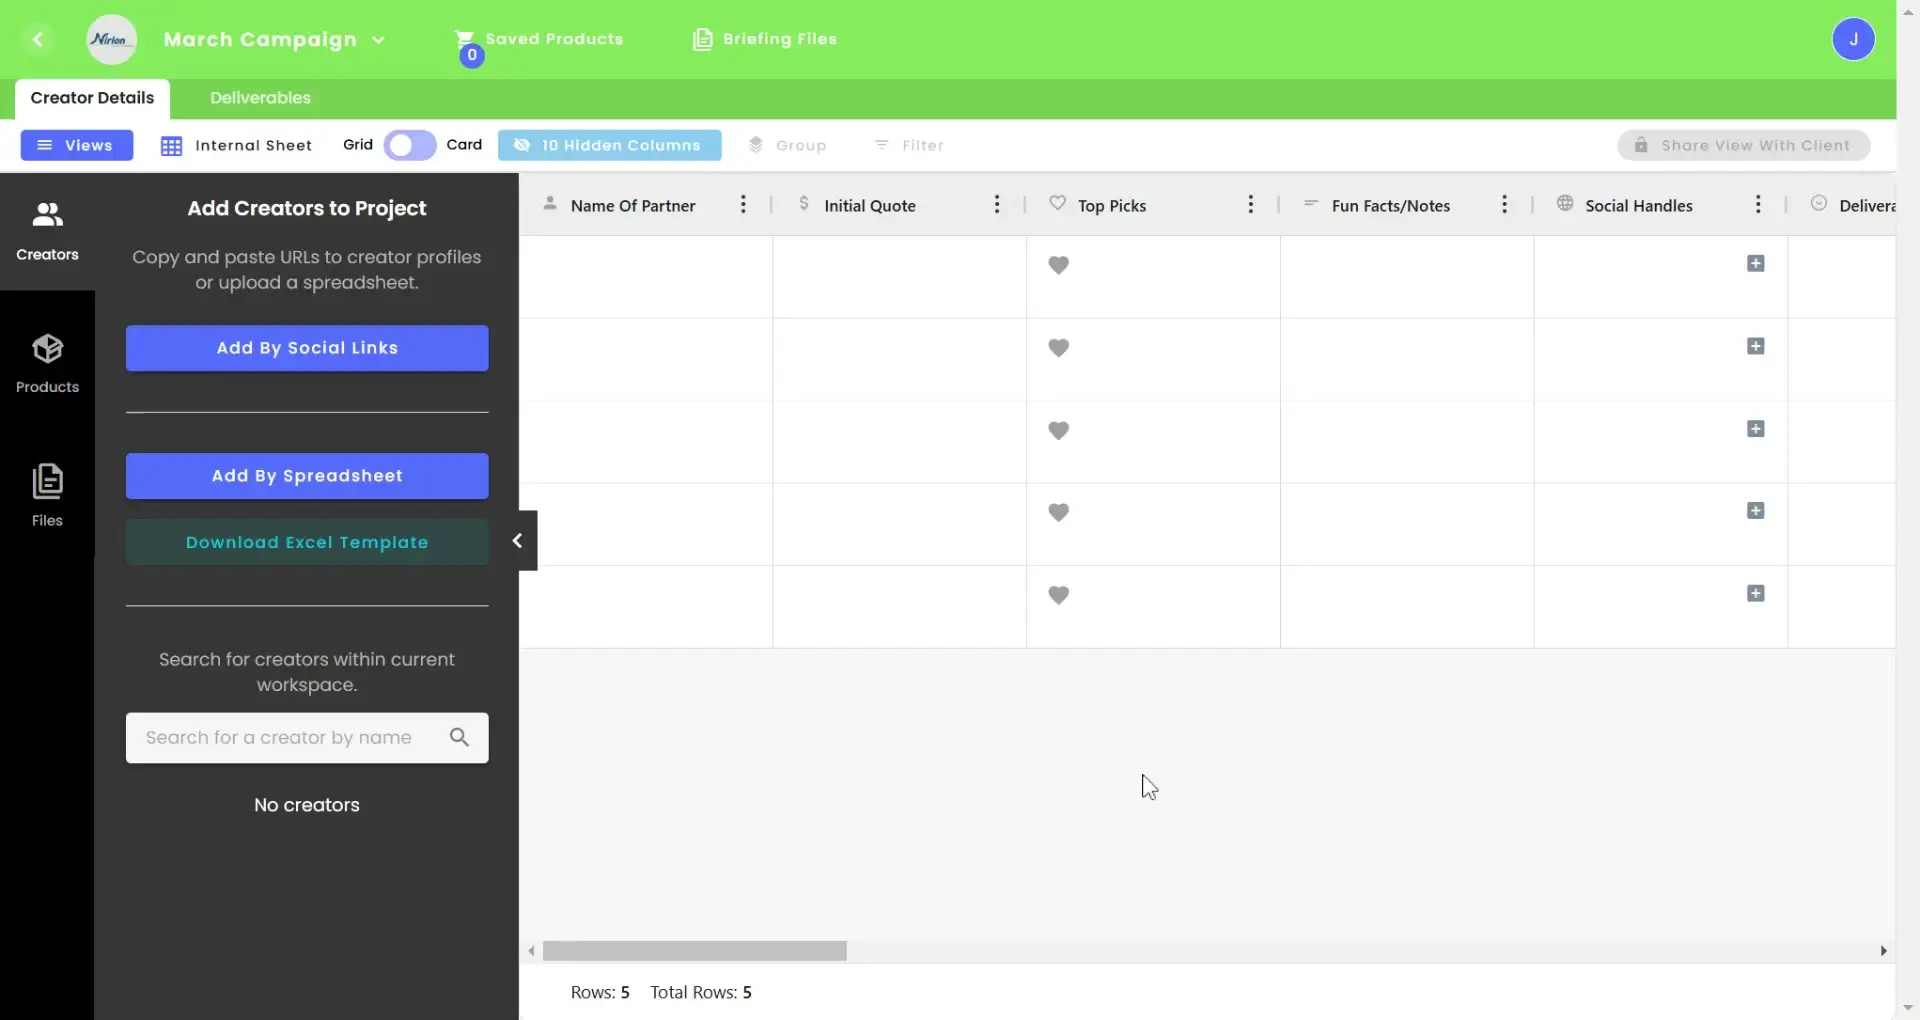Click the back arrow at top left
Screen dimensions: 1920x1020
[38, 39]
